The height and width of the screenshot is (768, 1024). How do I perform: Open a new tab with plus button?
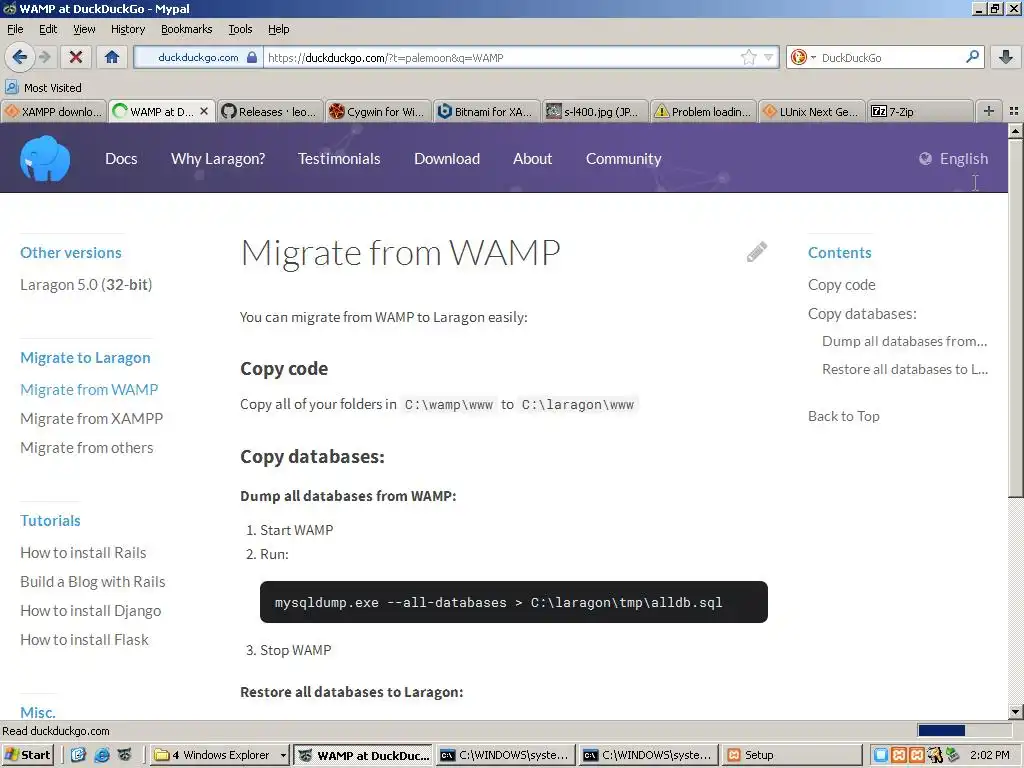click(x=989, y=111)
